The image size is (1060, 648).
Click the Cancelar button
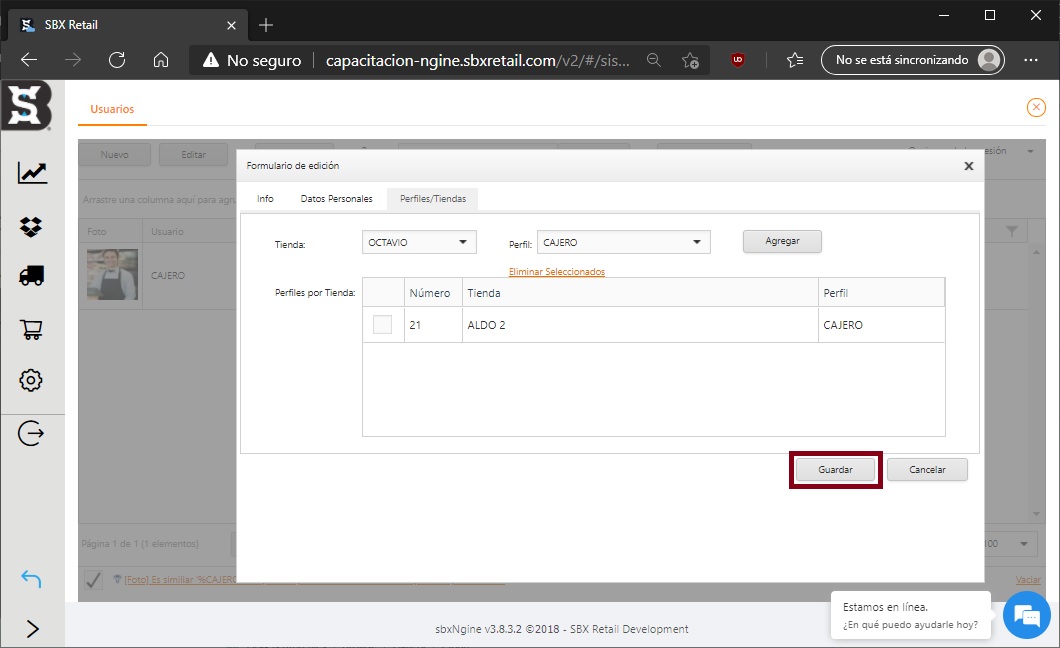click(x=927, y=470)
